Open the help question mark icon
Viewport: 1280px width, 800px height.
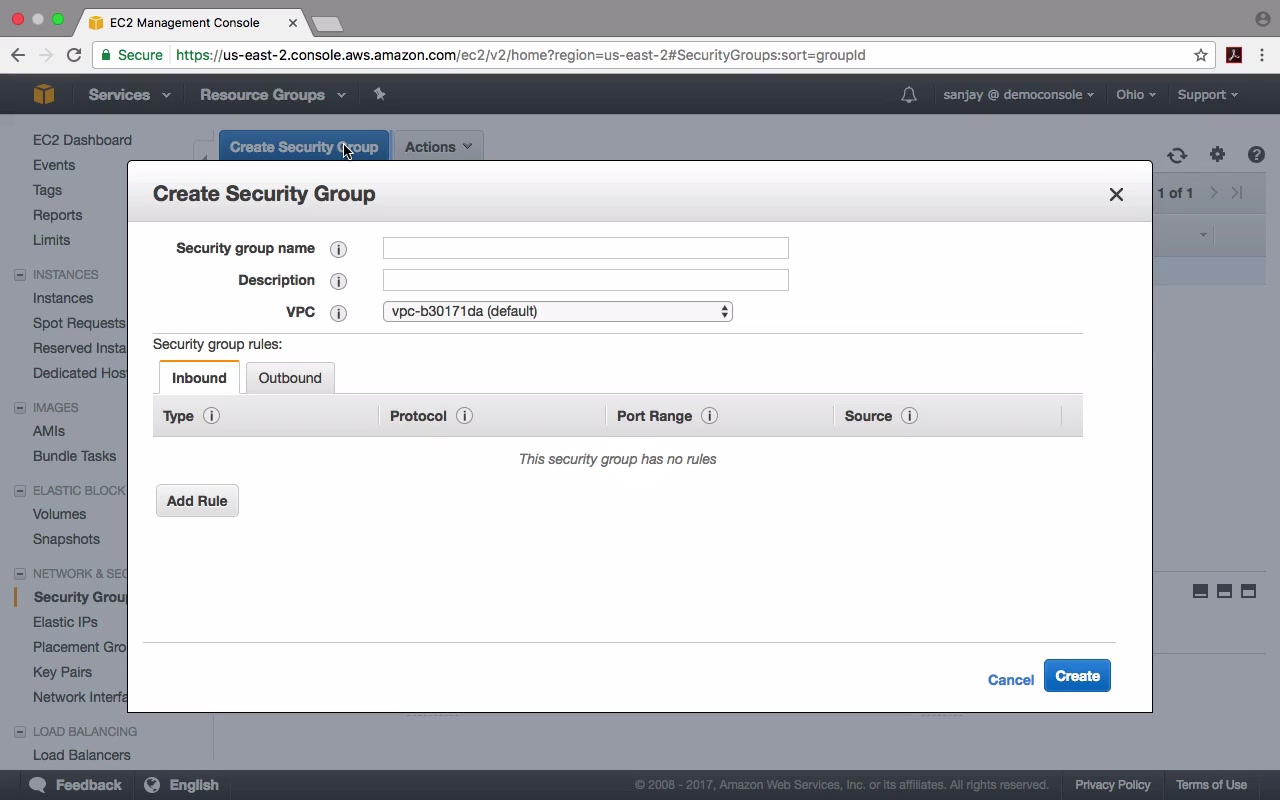tap(1256, 154)
